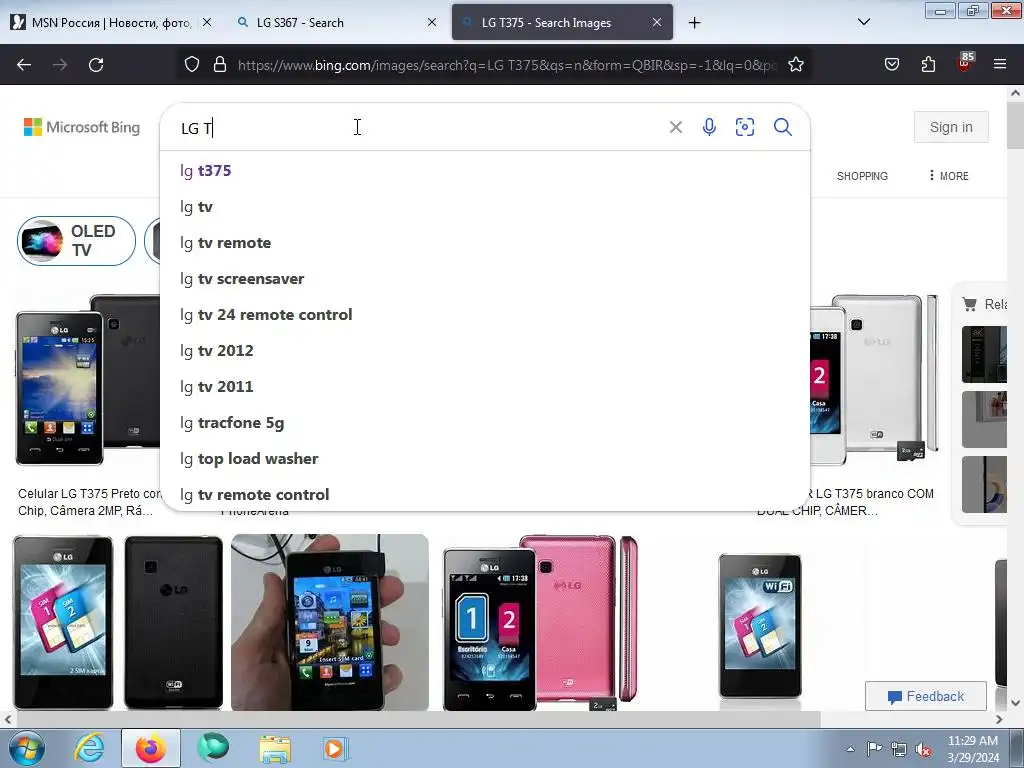Open the file explorer folder in taskbar
Screen dimensions: 1024x768
tap(275, 748)
